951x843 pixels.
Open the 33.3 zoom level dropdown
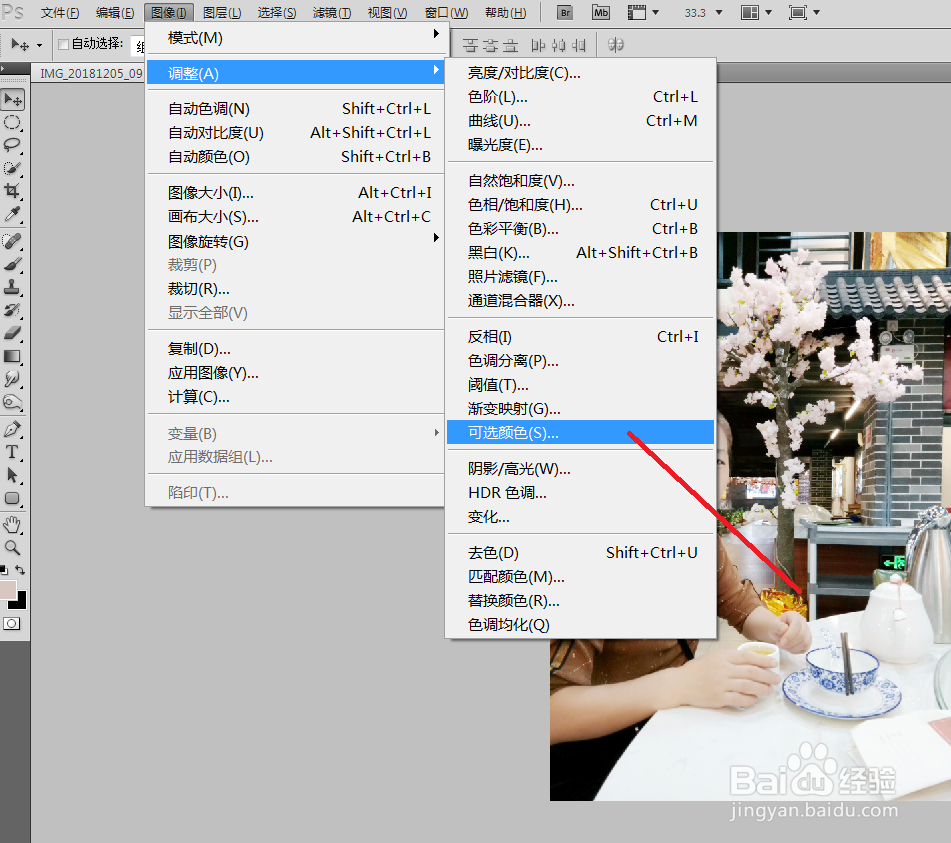[x=719, y=13]
